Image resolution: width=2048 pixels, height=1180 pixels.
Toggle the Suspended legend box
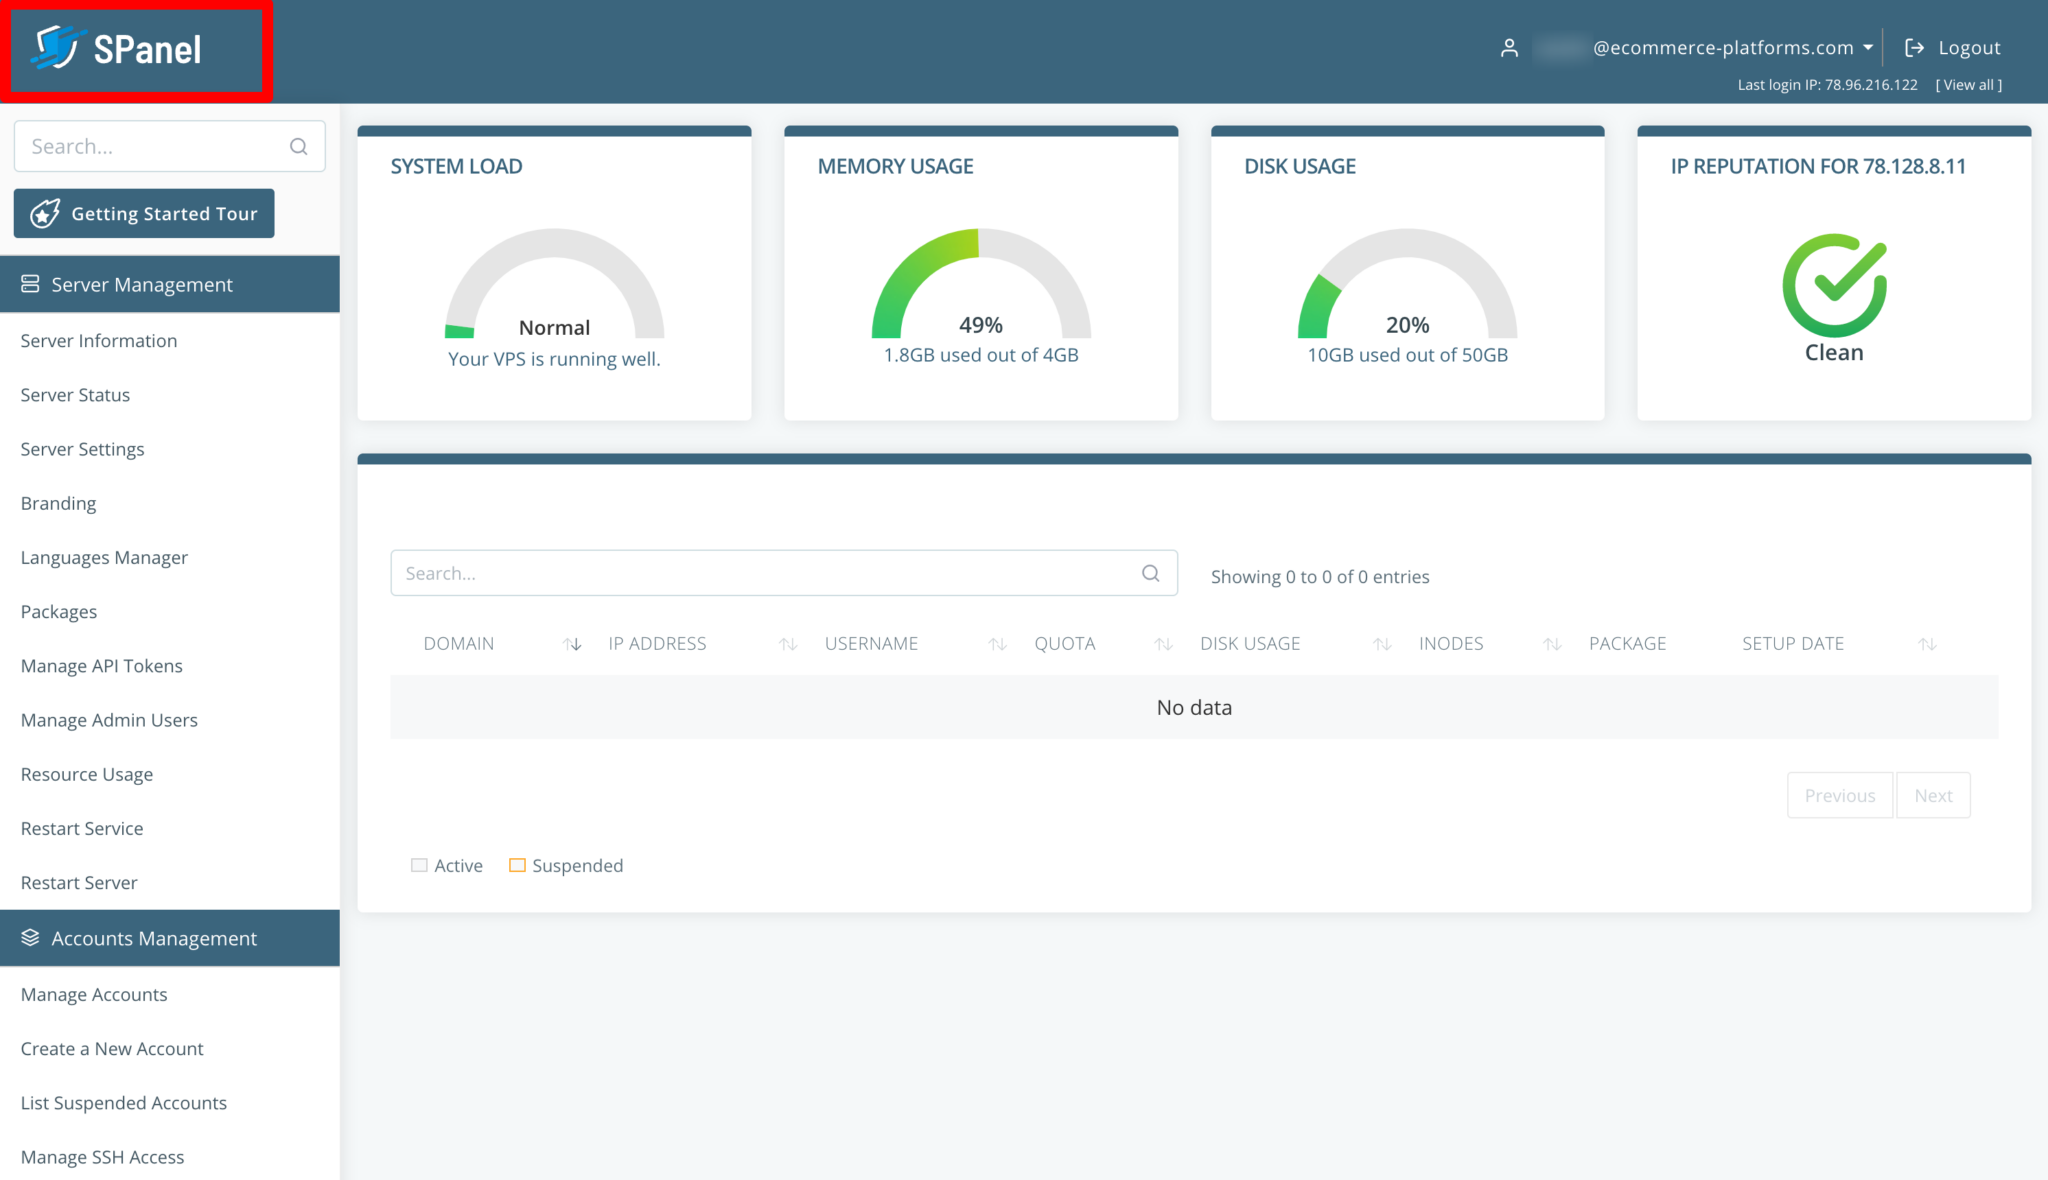pos(517,865)
